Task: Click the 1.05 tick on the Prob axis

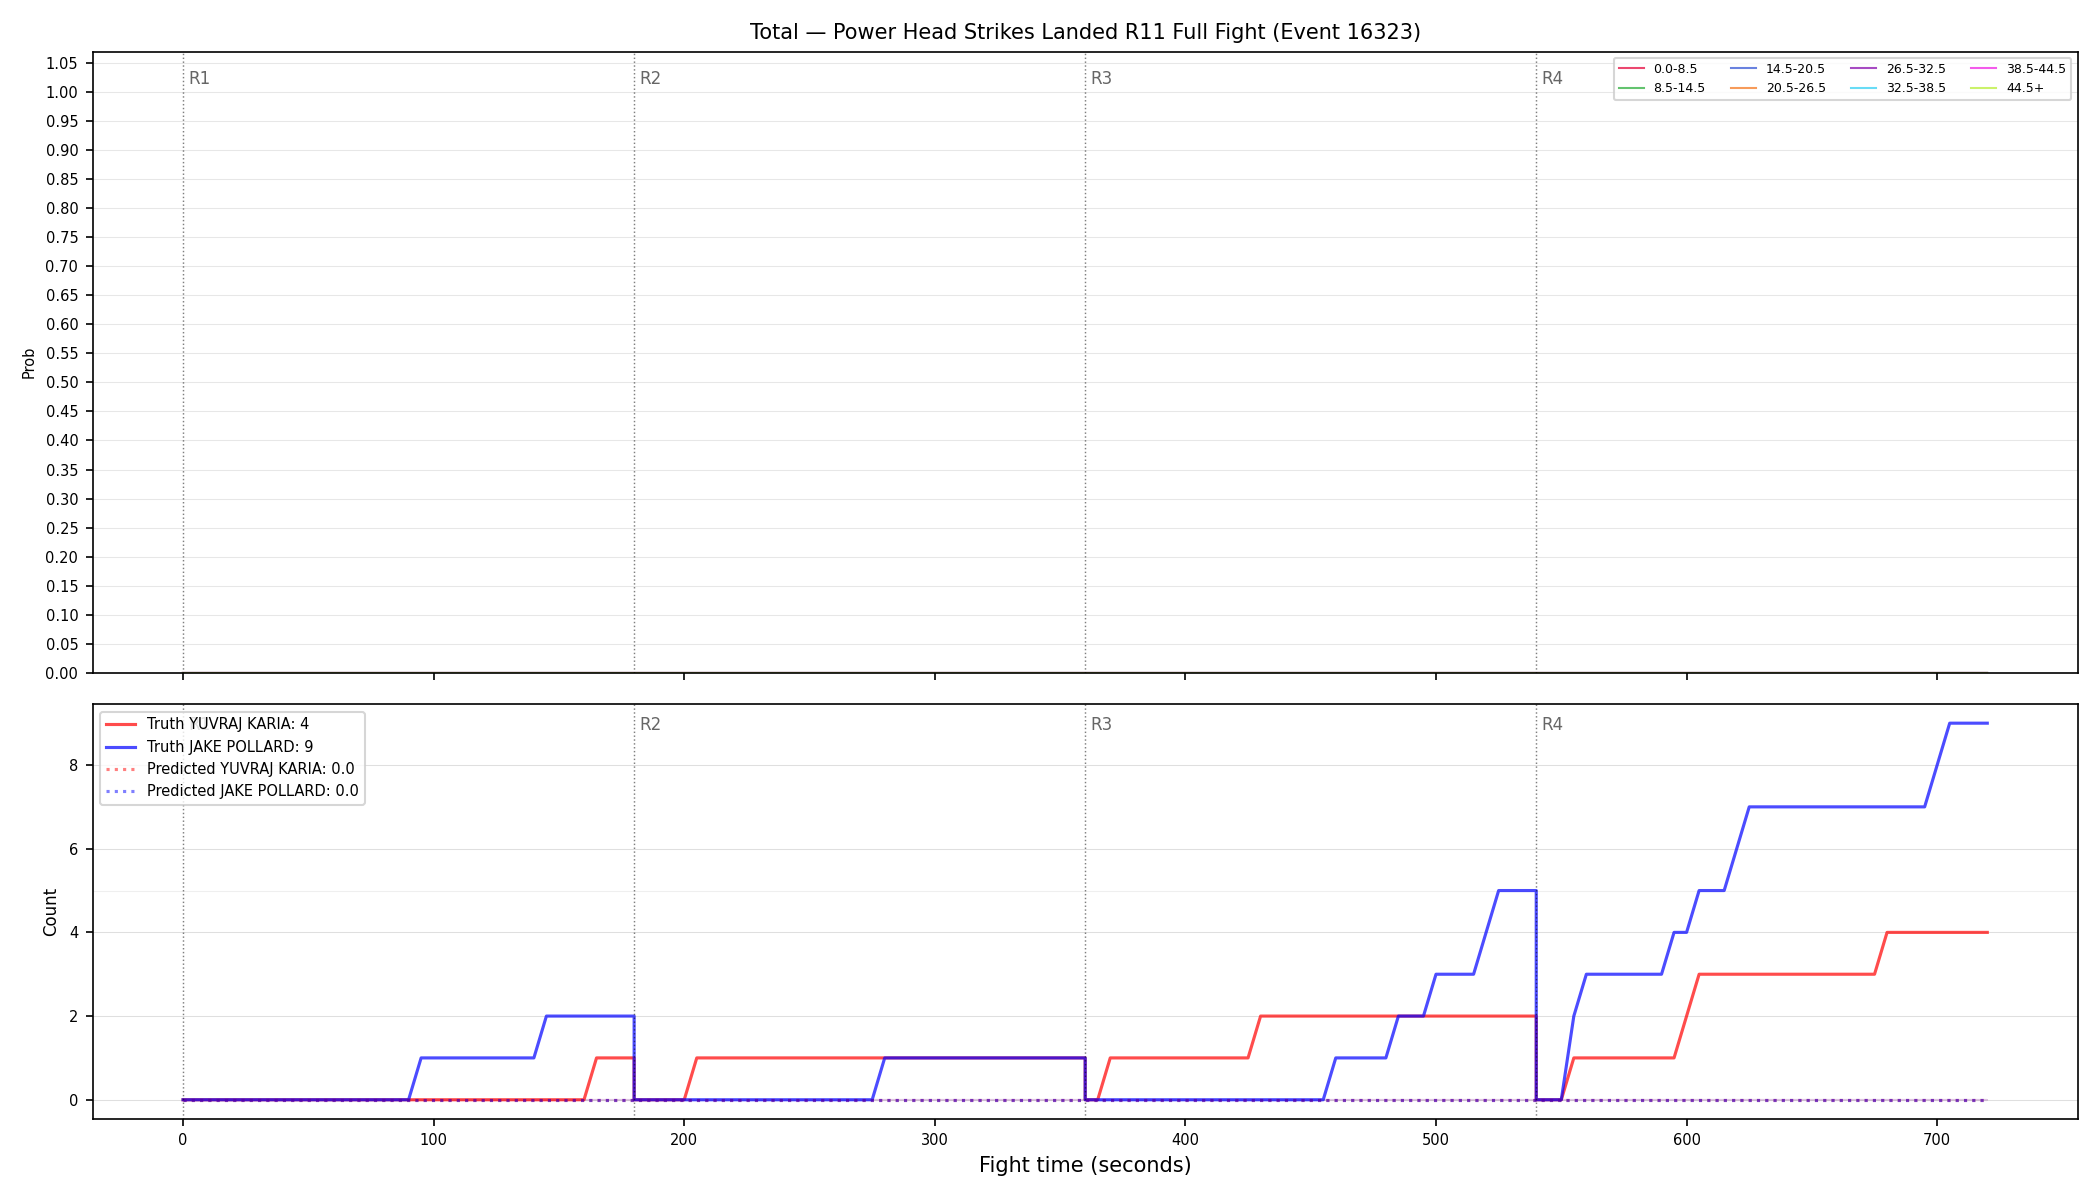Action: click(x=61, y=63)
